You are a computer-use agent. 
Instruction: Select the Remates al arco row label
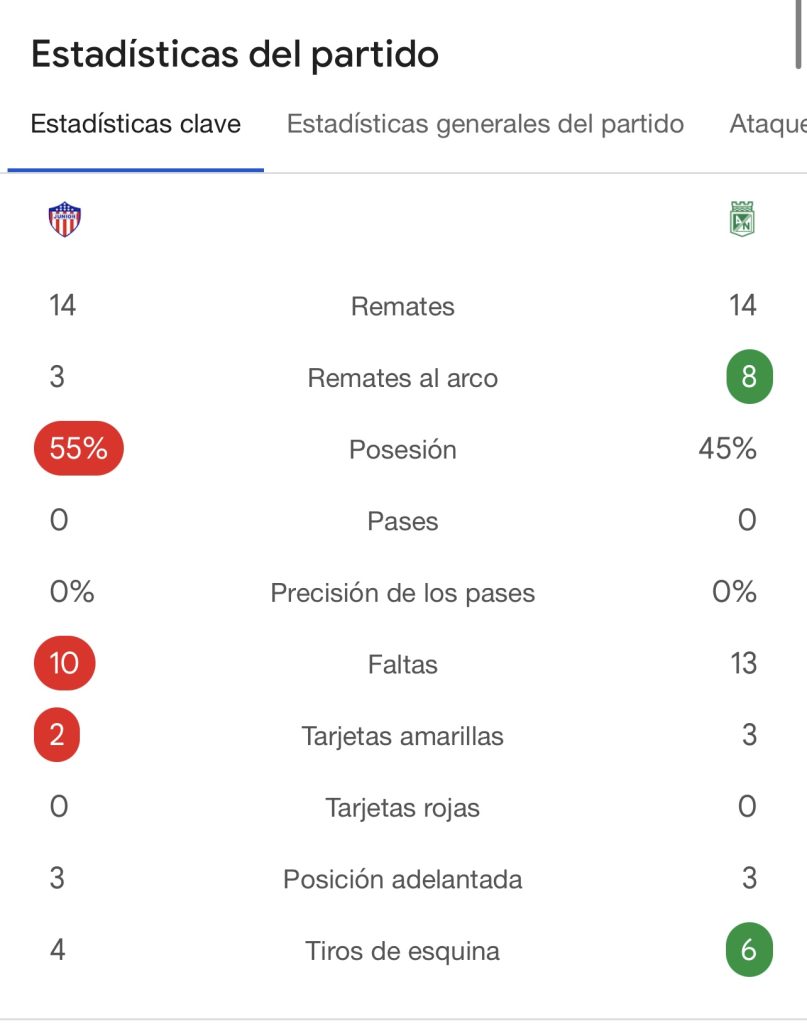click(x=403, y=379)
